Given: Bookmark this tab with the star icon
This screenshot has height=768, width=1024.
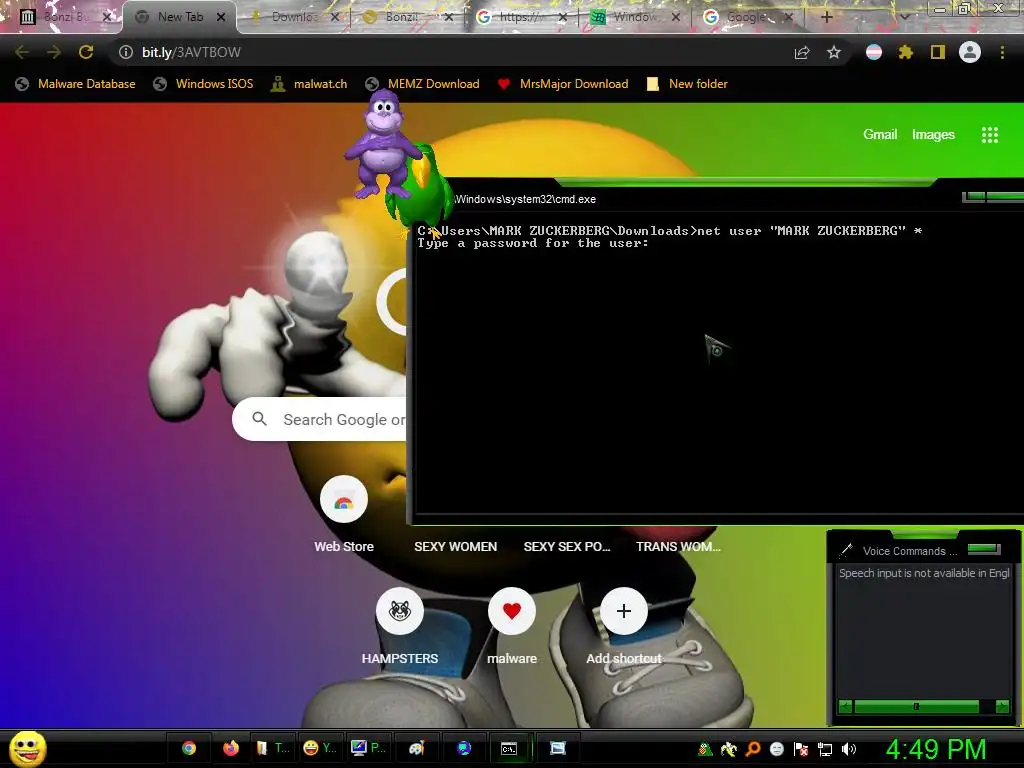Looking at the screenshot, I should [834, 52].
